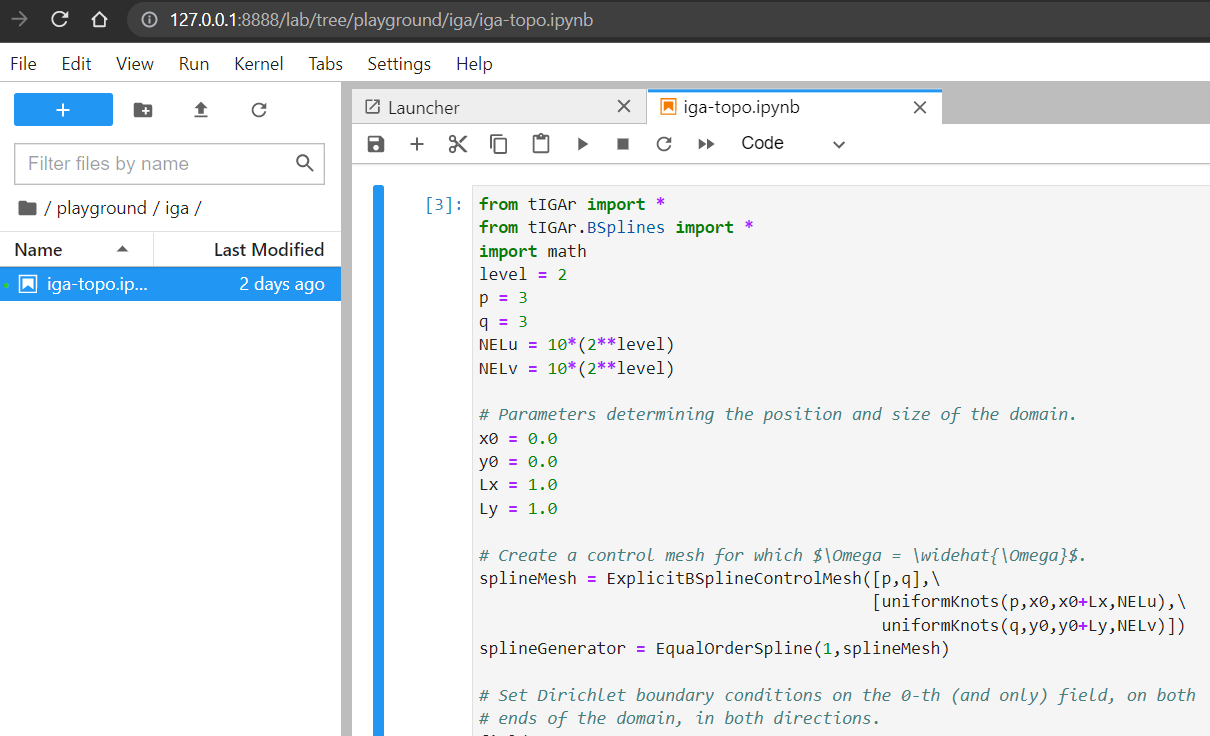Paste cell from clipboard
The width and height of the screenshot is (1210, 736).
(x=541, y=144)
